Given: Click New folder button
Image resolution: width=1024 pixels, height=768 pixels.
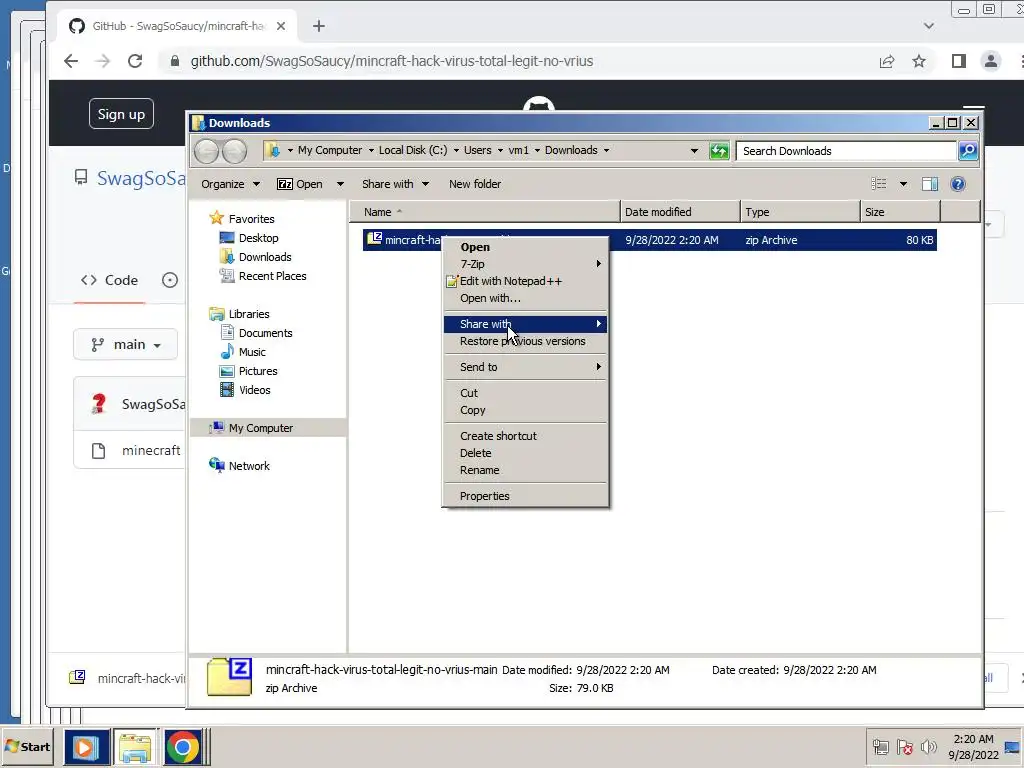Looking at the screenshot, I should [475, 184].
